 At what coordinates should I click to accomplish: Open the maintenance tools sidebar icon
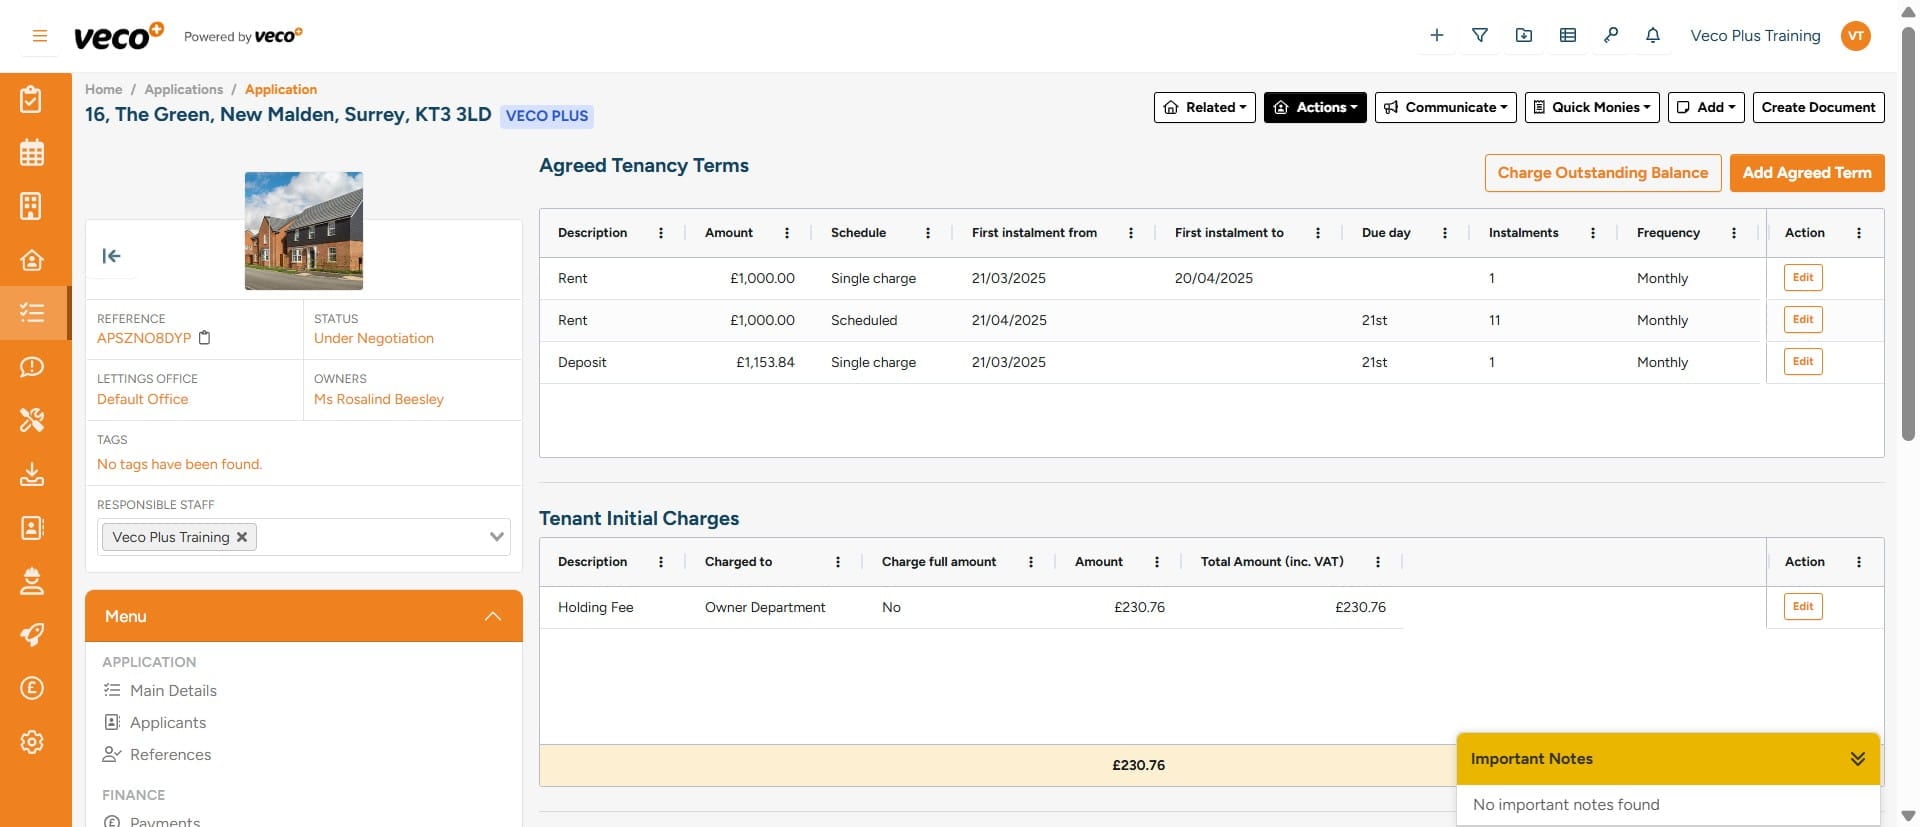click(32, 420)
